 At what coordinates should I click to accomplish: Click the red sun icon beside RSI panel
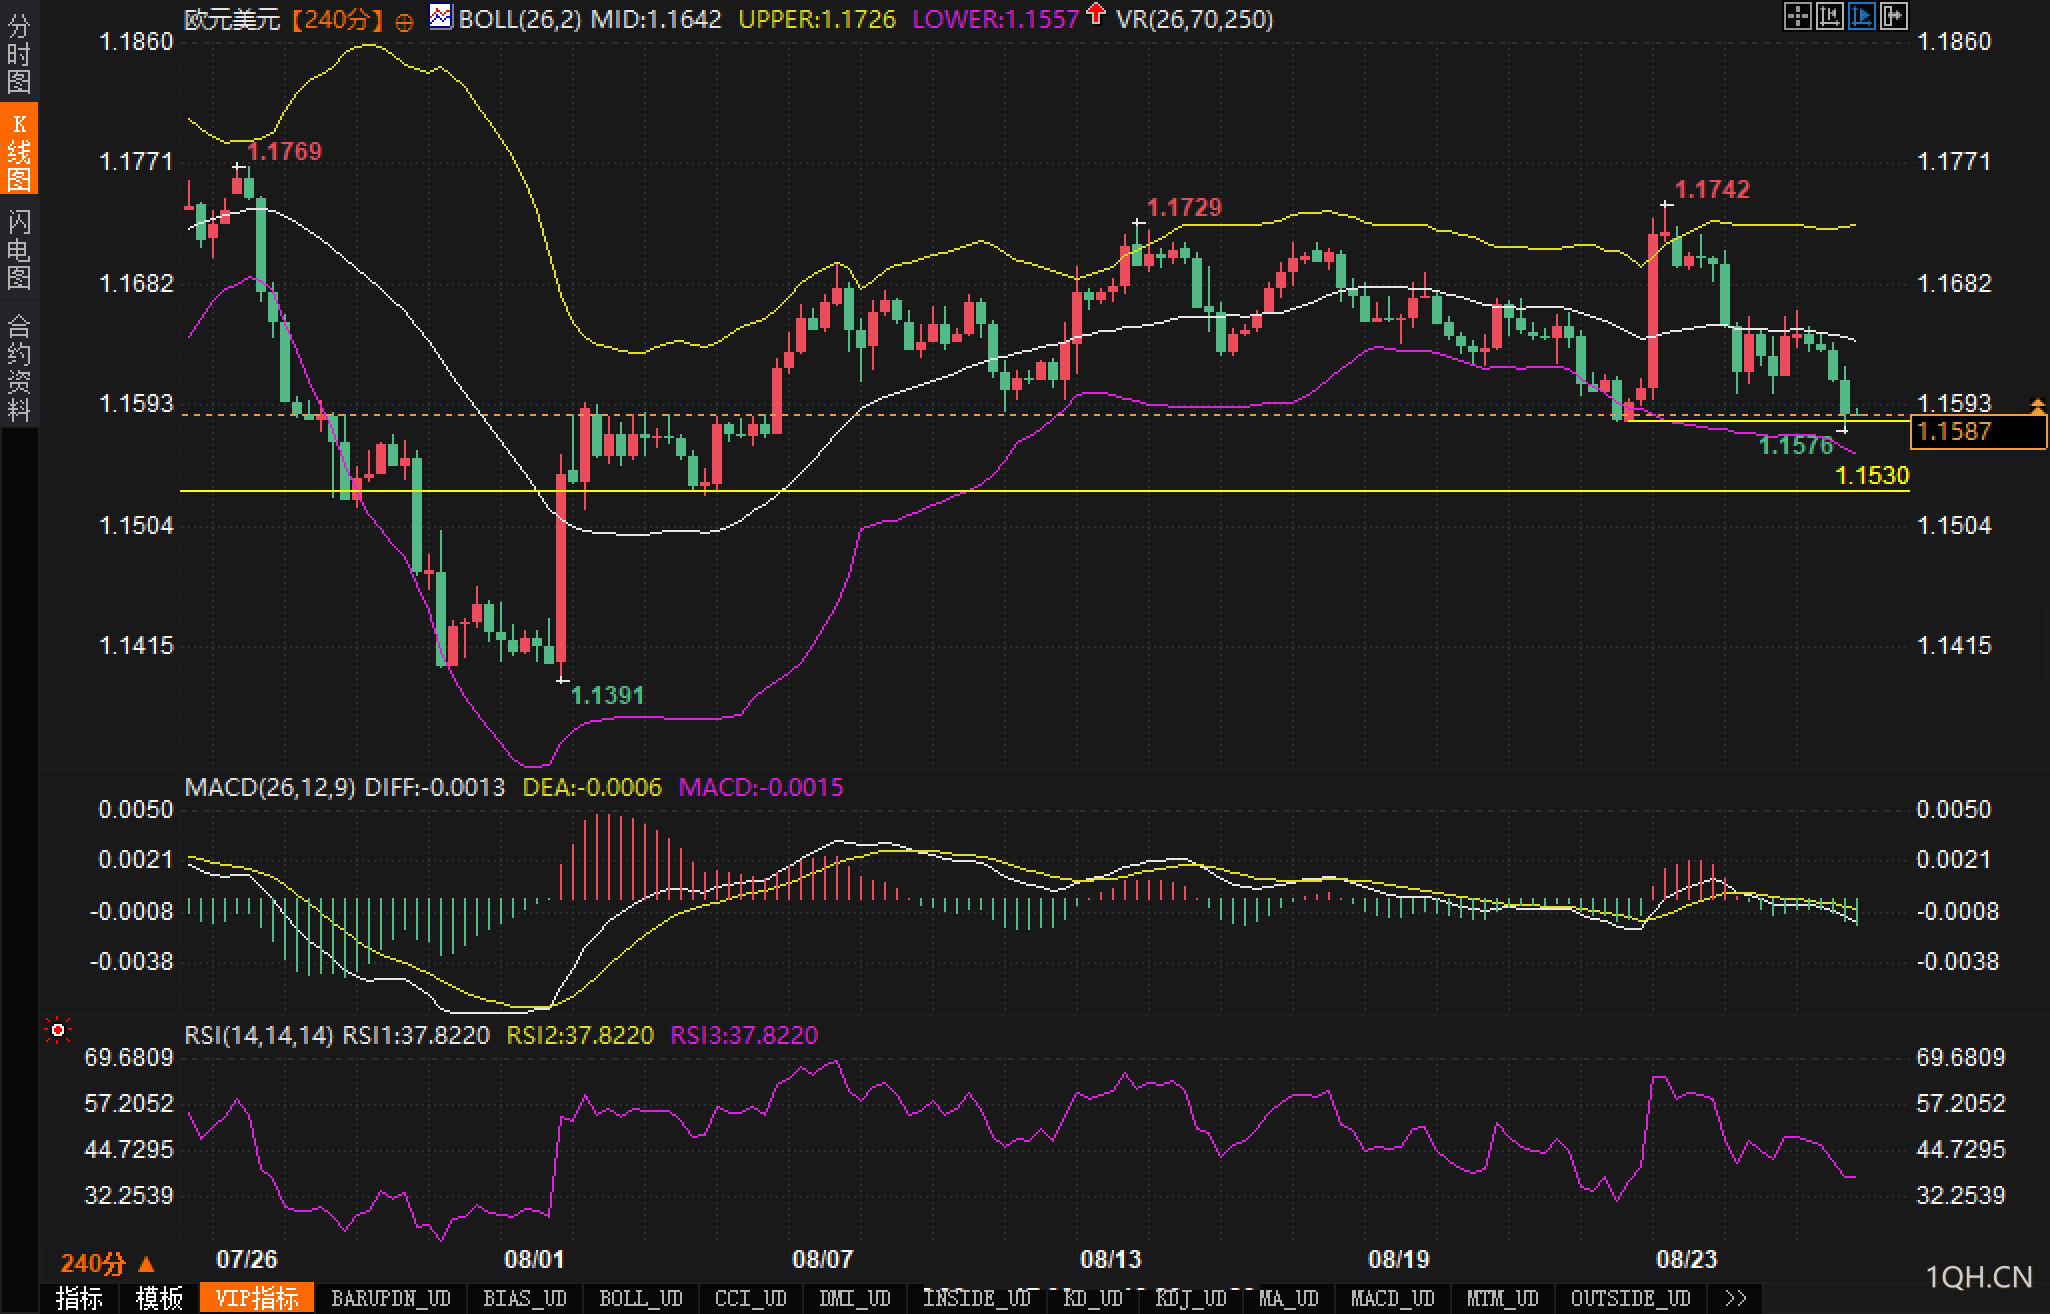pos(58,1030)
